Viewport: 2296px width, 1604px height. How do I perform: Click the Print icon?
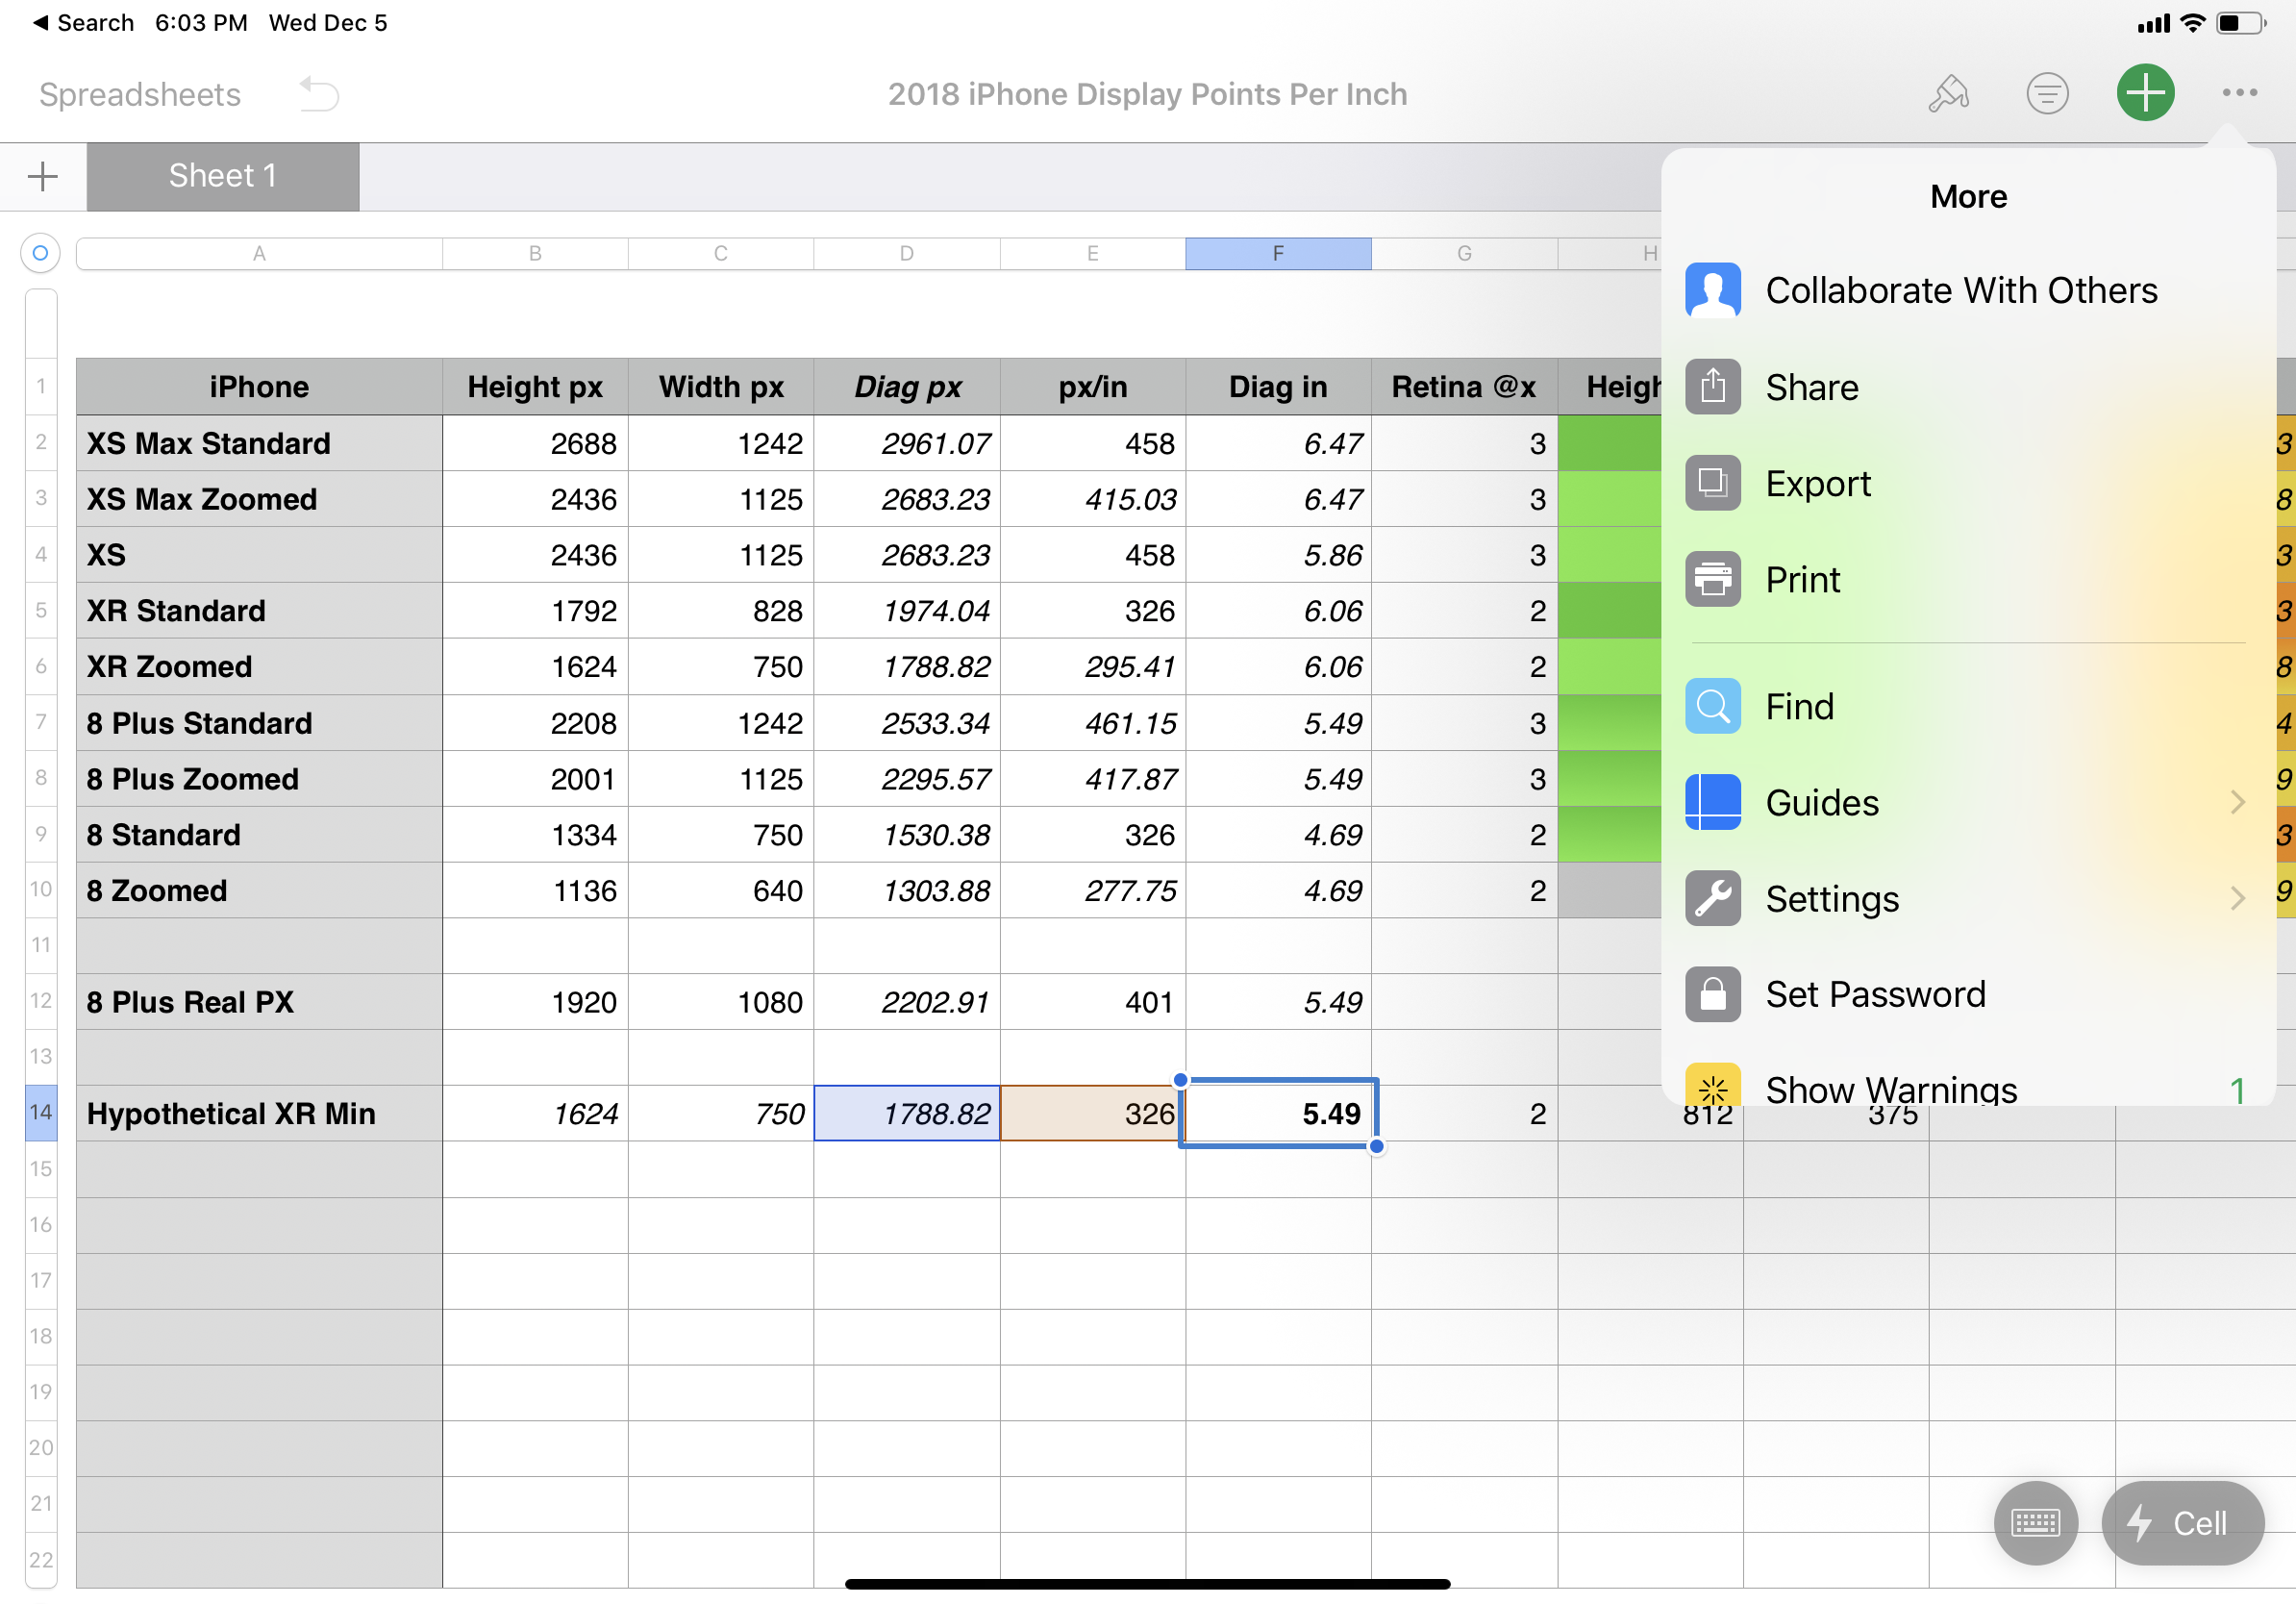[1711, 580]
